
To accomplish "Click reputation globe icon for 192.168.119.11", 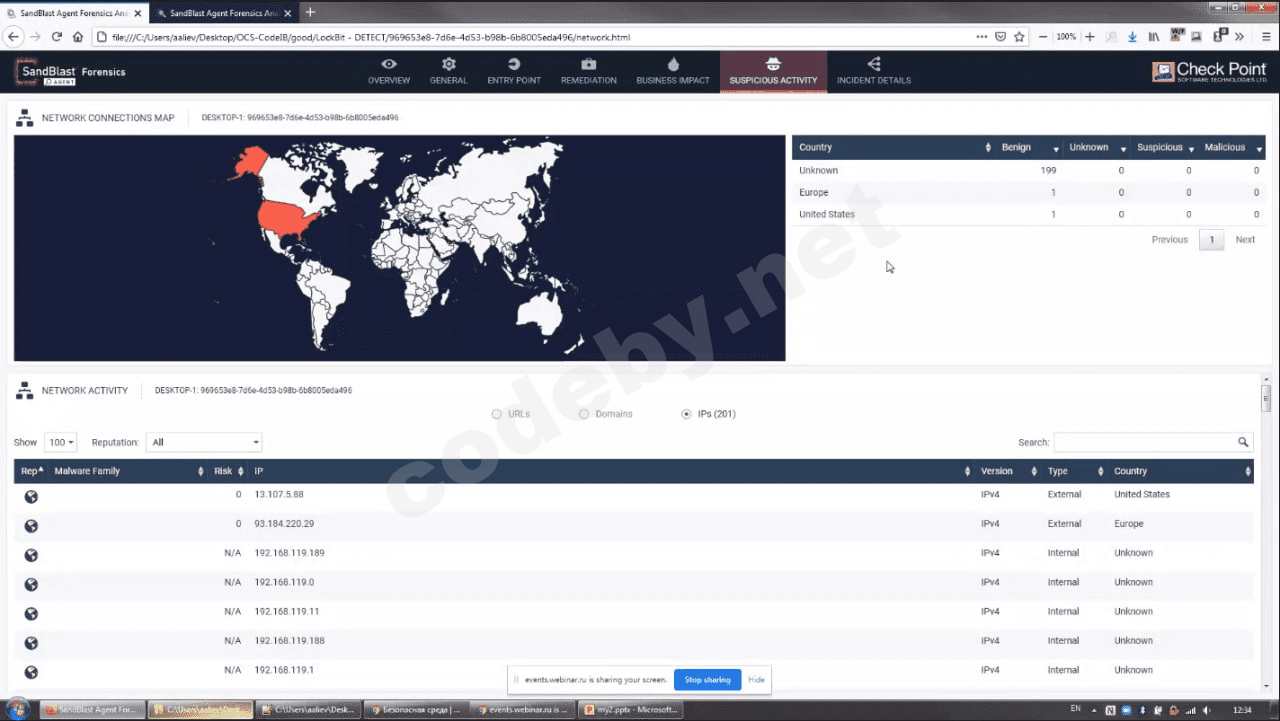I will [31, 614].
